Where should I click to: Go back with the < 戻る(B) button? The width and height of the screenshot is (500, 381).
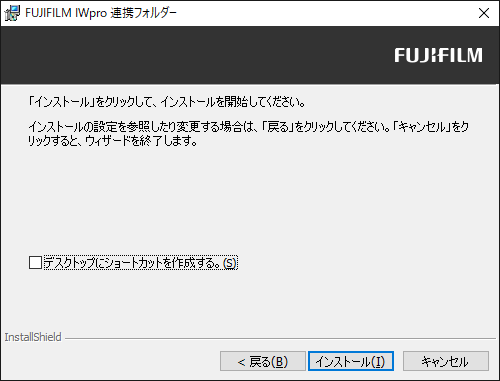263,361
